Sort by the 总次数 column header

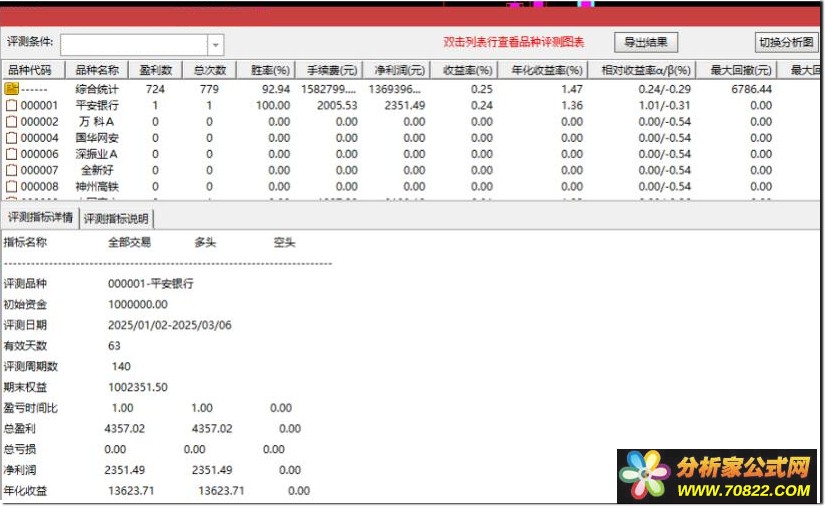pos(209,70)
